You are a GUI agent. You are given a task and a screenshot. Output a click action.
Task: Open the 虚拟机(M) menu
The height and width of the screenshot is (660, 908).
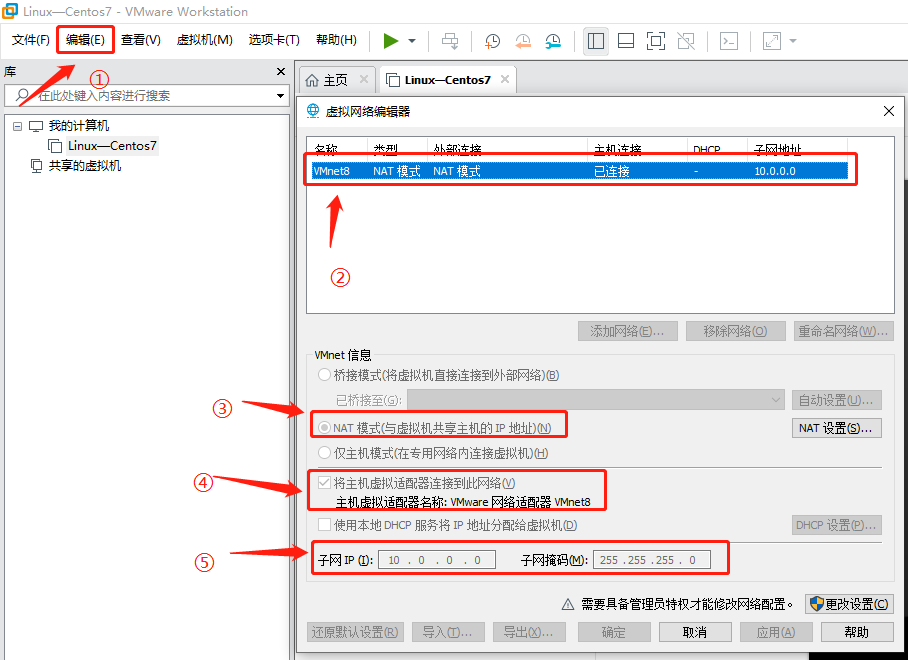(204, 40)
